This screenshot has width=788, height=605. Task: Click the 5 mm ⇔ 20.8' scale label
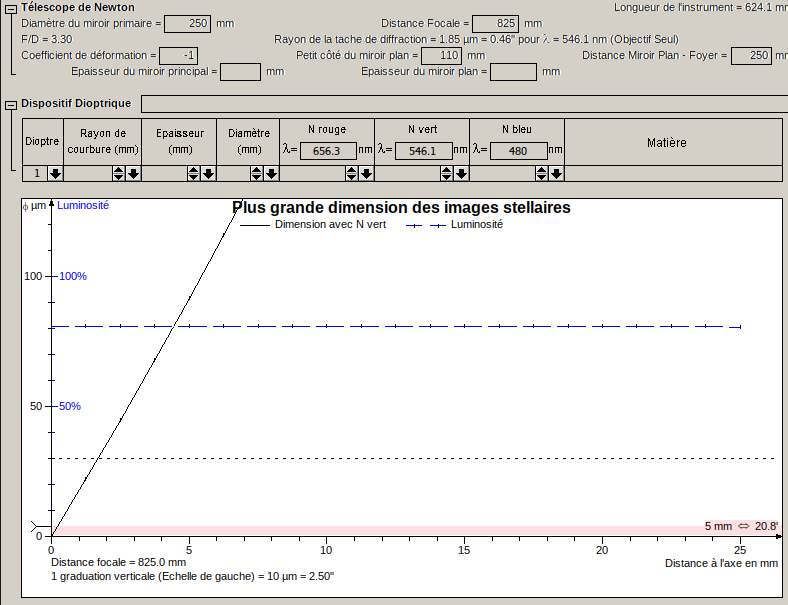741,526
